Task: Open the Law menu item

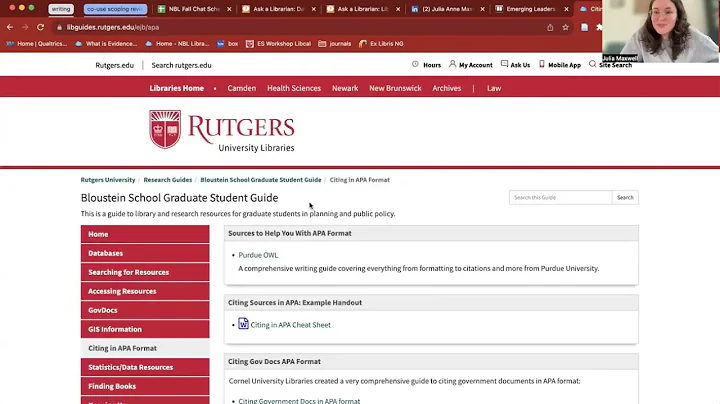Action: pos(494,88)
